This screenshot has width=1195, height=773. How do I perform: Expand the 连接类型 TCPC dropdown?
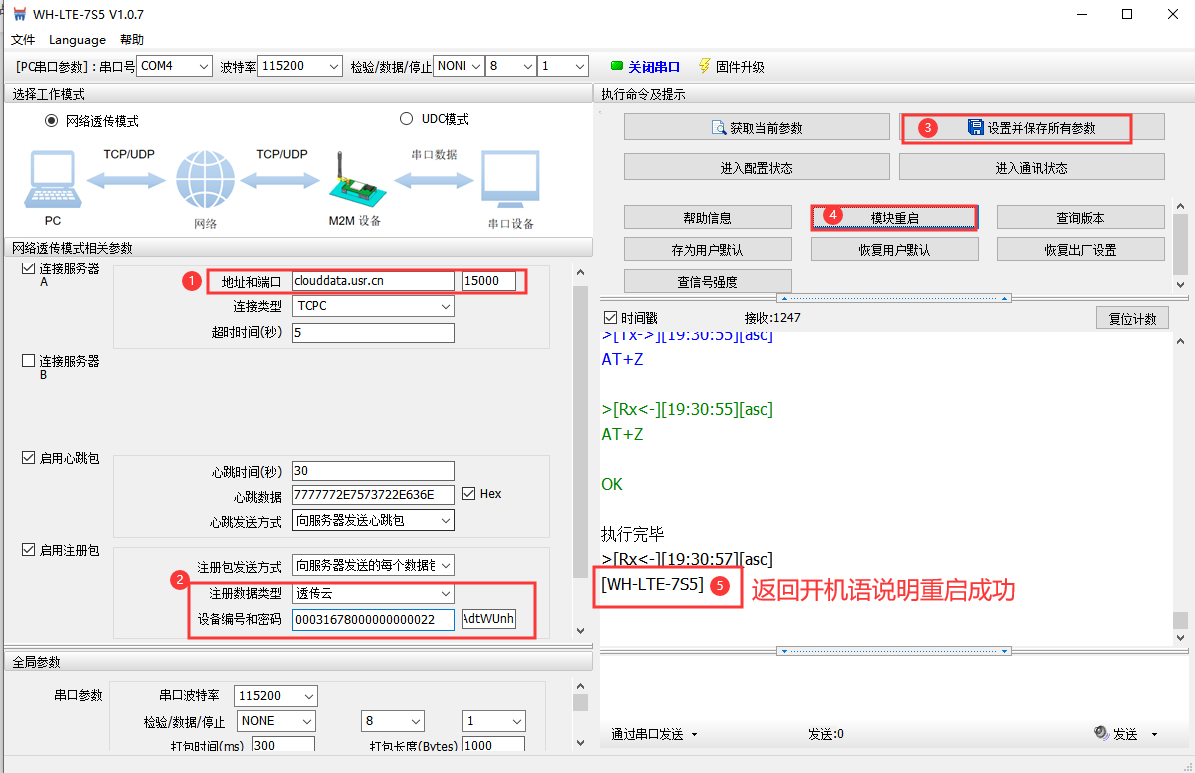point(446,307)
